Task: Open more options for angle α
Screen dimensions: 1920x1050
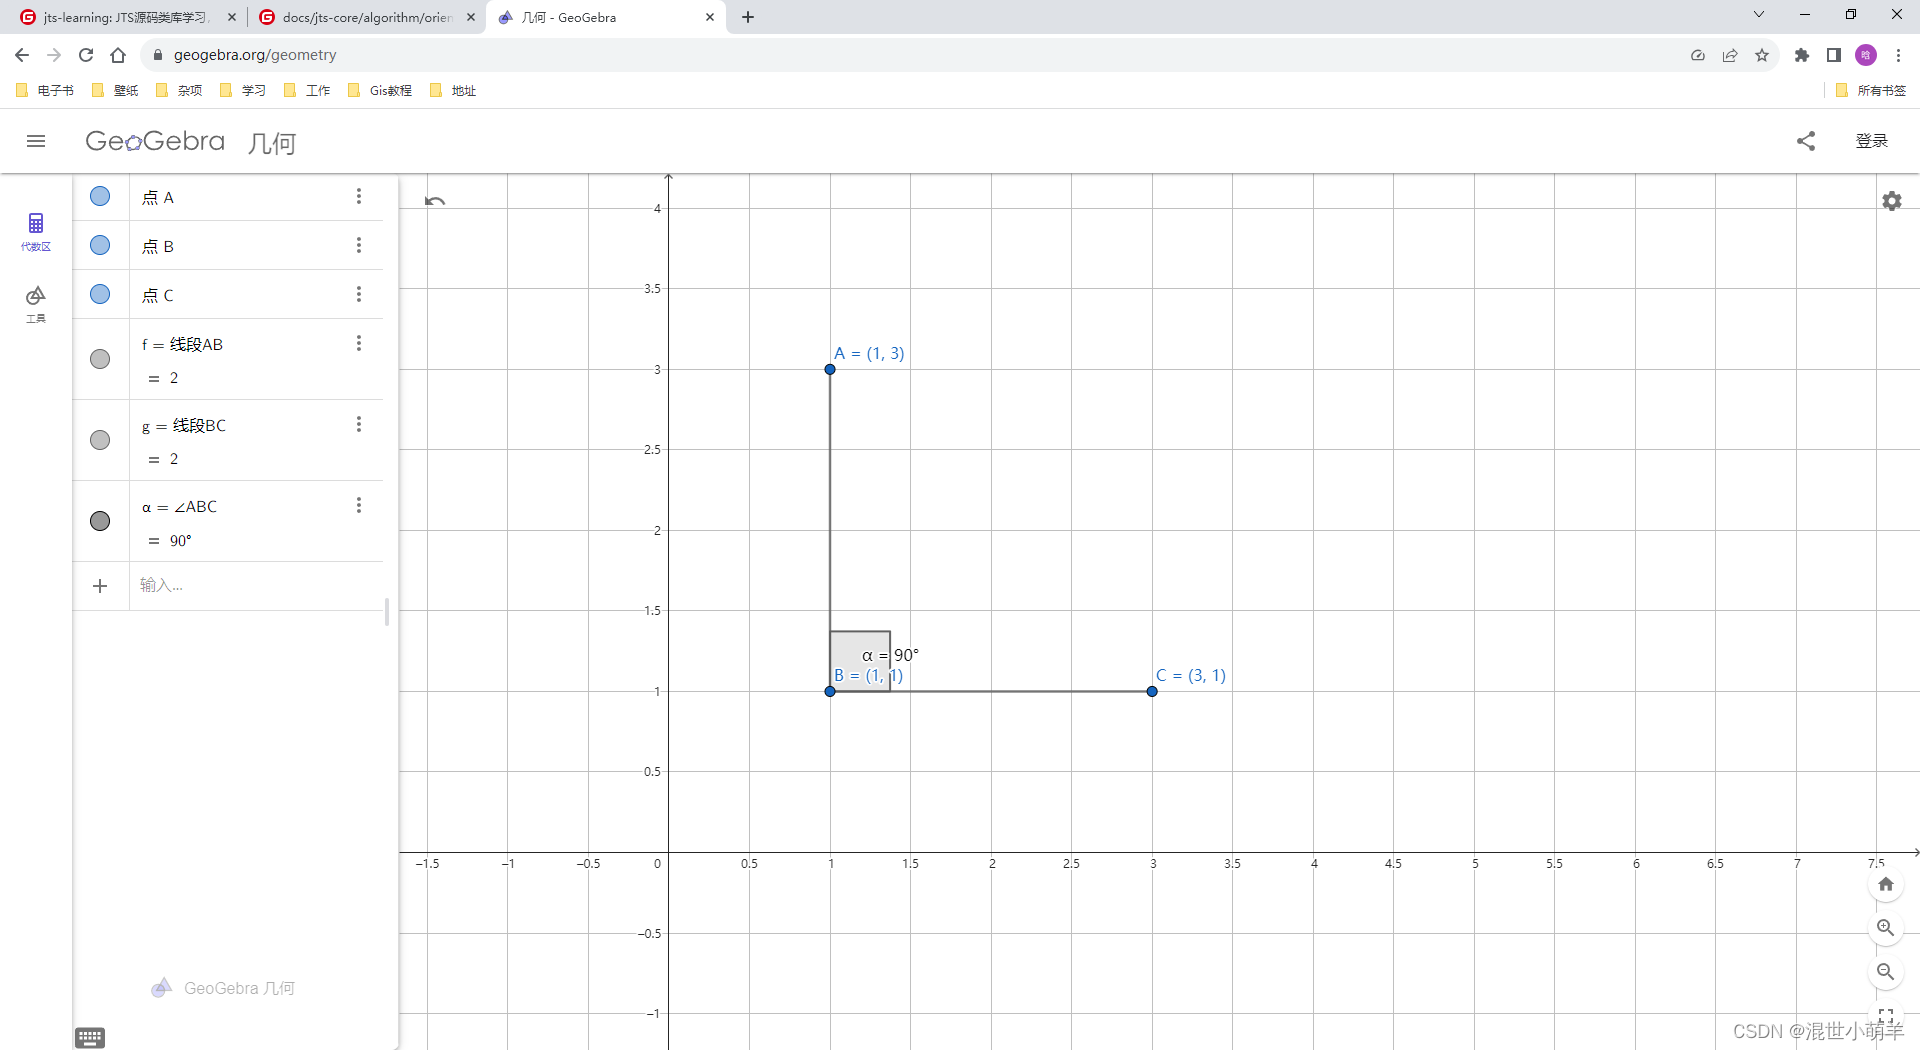Action: click(359, 505)
